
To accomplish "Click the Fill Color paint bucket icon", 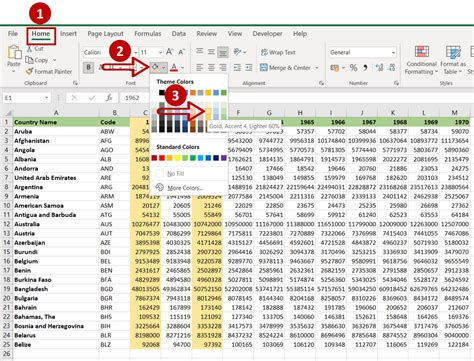I will tap(155, 68).
